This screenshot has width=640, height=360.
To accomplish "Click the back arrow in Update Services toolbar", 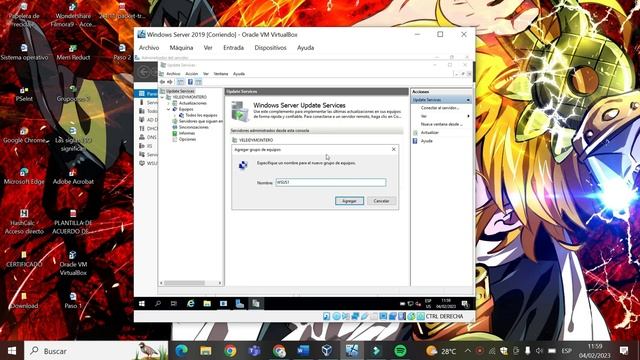I will click(x=162, y=82).
